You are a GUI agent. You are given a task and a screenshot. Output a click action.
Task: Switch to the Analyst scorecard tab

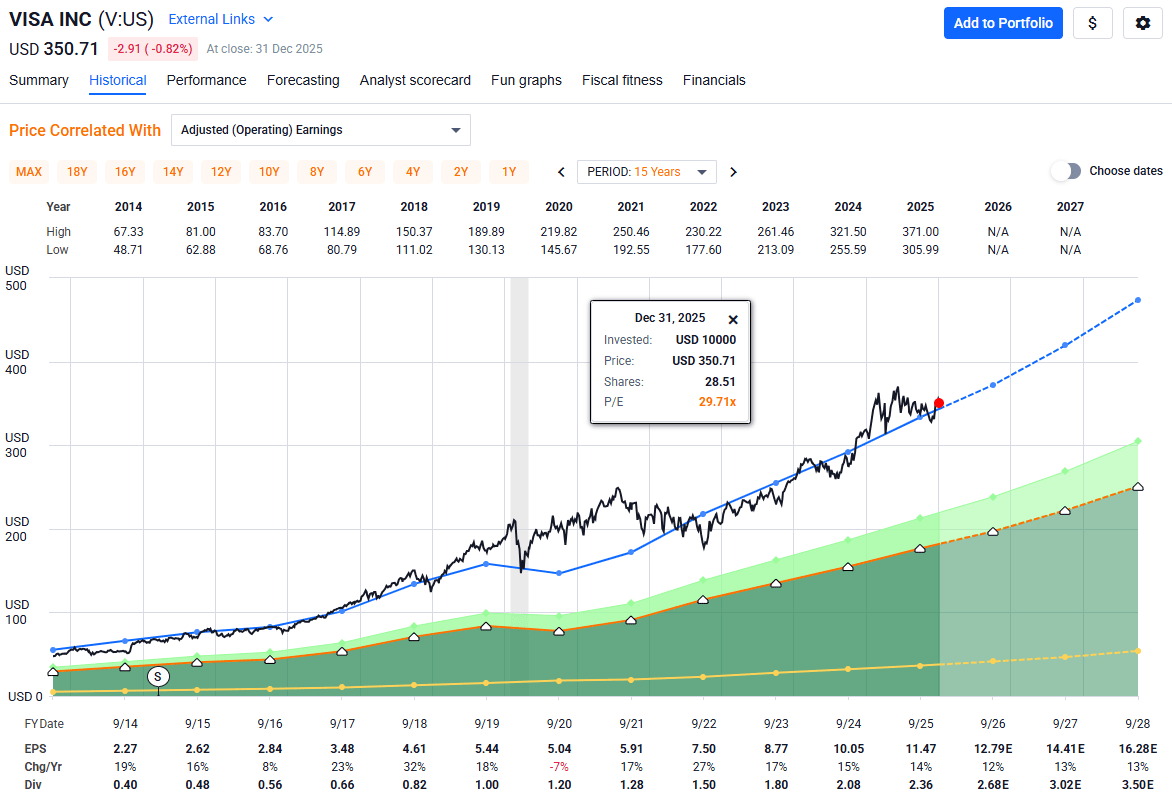(x=415, y=80)
